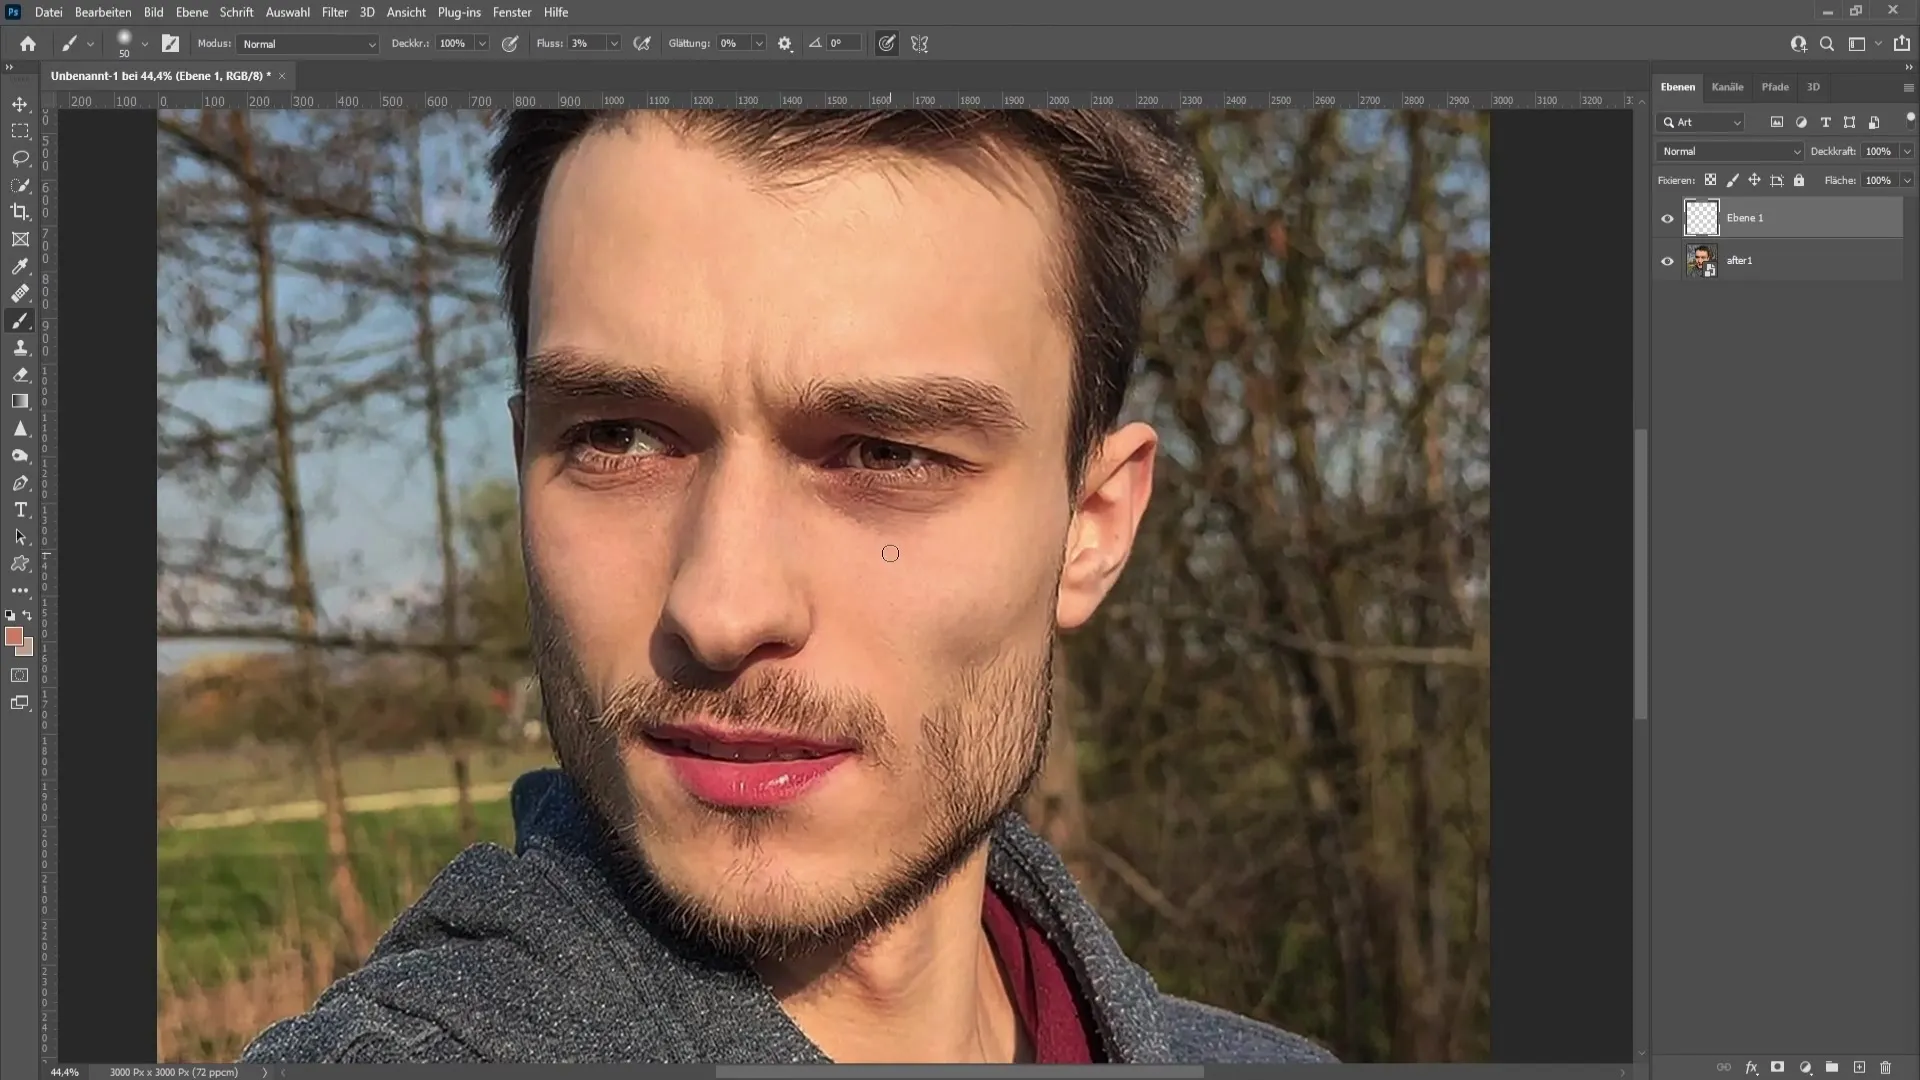Toggle visibility of Ebene 1 layer
The image size is (1920, 1080).
point(1667,218)
